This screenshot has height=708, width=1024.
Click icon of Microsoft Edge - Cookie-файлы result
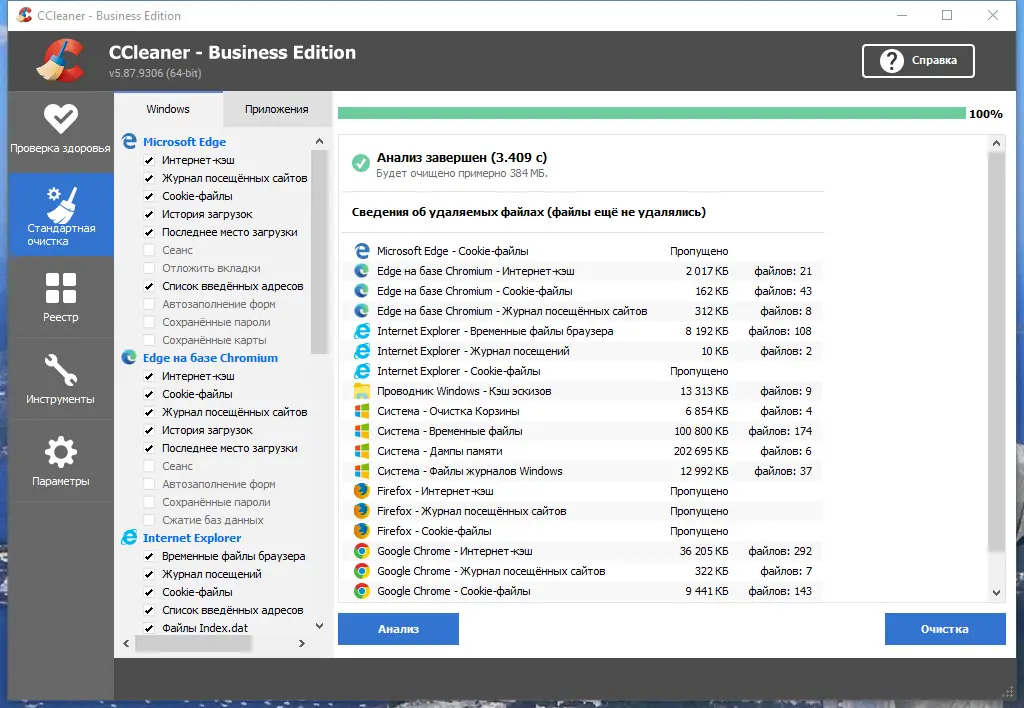tap(361, 251)
